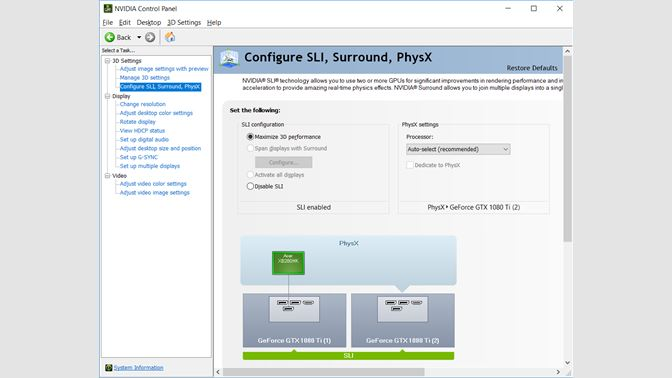Image resolution: width=672 pixels, height=378 pixels.
Task: Click the Configure SLI page header icon
Action: click(x=229, y=58)
